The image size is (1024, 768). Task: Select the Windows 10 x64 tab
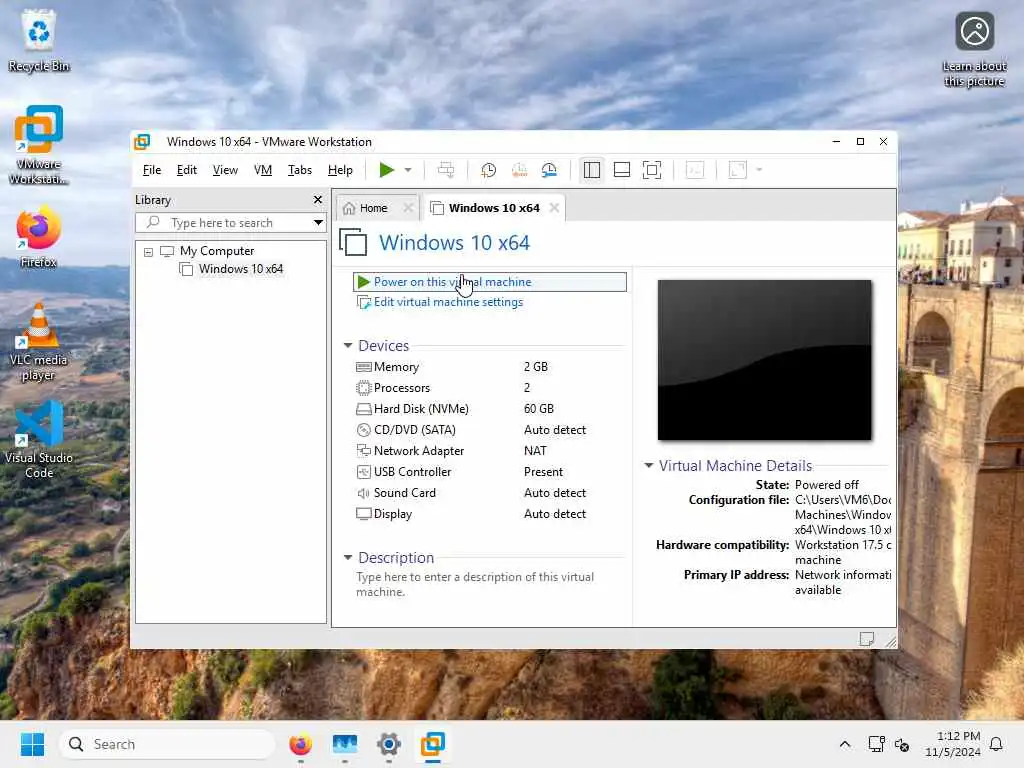(494, 208)
